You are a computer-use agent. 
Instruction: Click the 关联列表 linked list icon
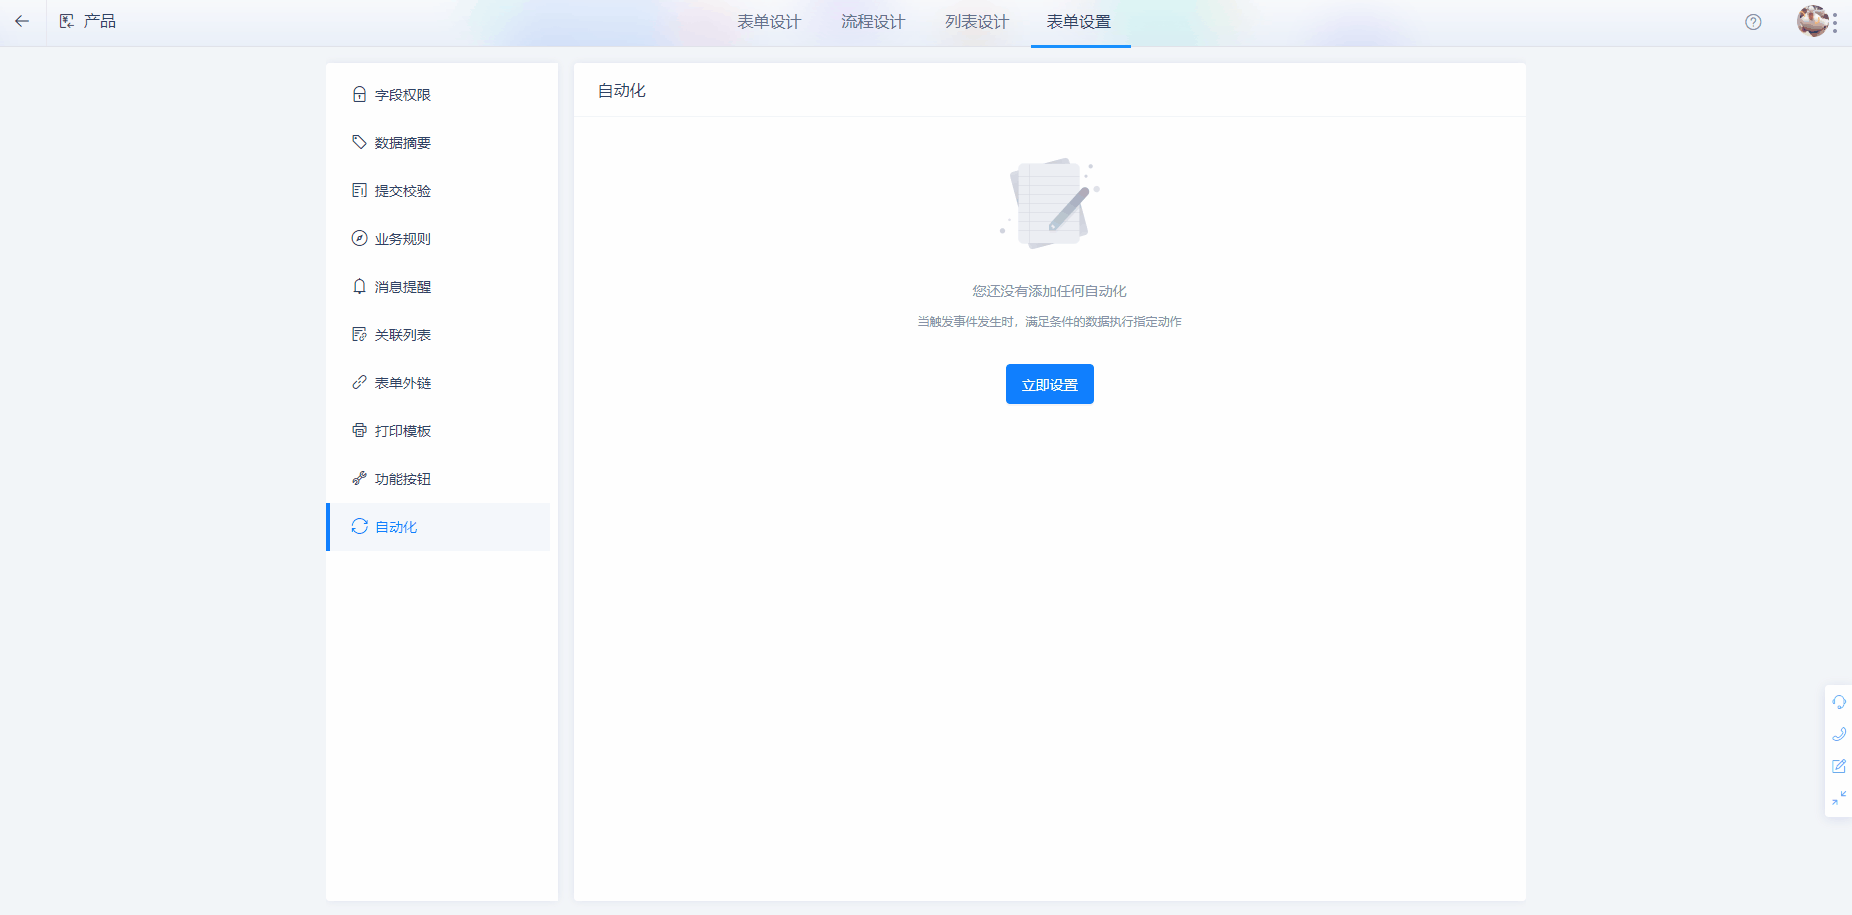point(359,334)
